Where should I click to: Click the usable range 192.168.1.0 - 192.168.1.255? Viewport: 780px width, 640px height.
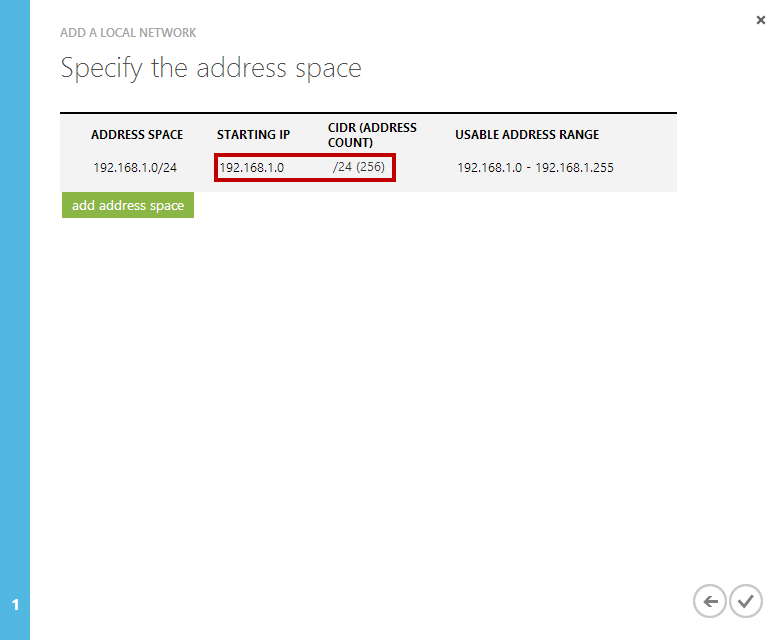pos(535,168)
